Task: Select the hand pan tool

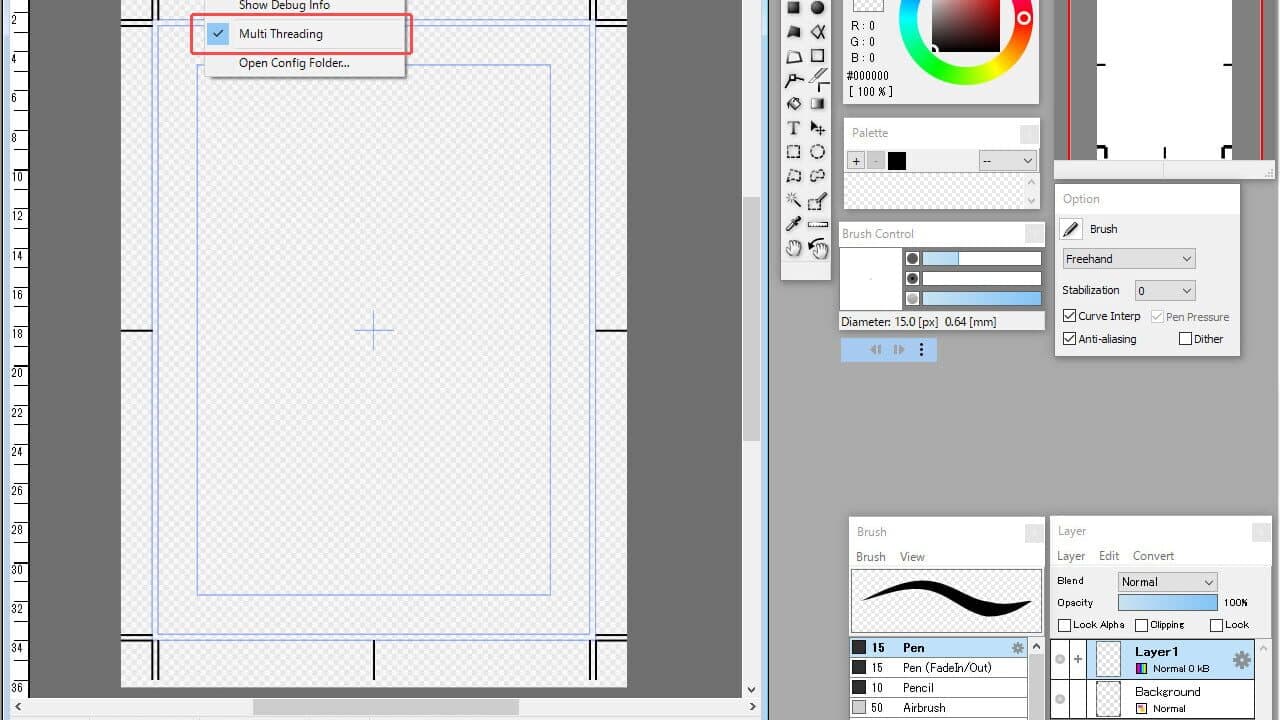Action: (x=793, y=249)
